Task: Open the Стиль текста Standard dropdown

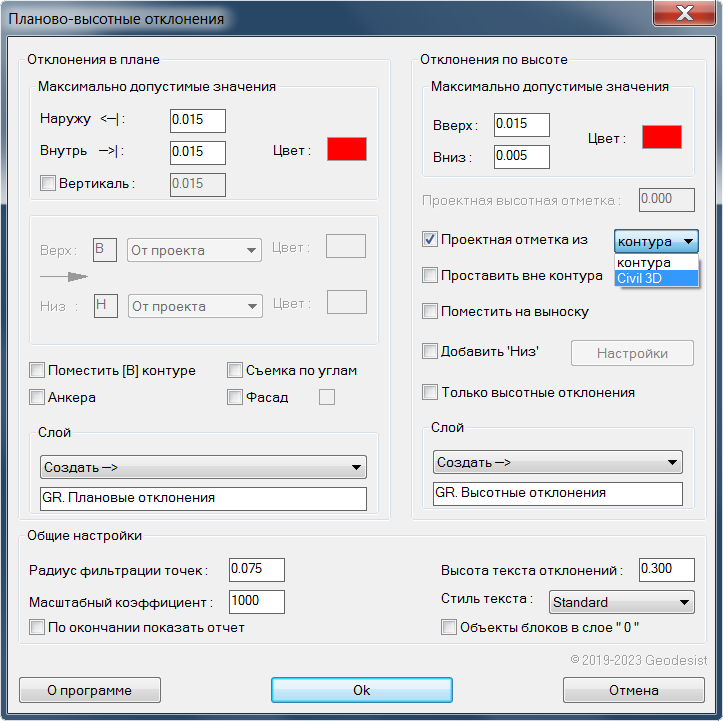Action: point(621,602)
